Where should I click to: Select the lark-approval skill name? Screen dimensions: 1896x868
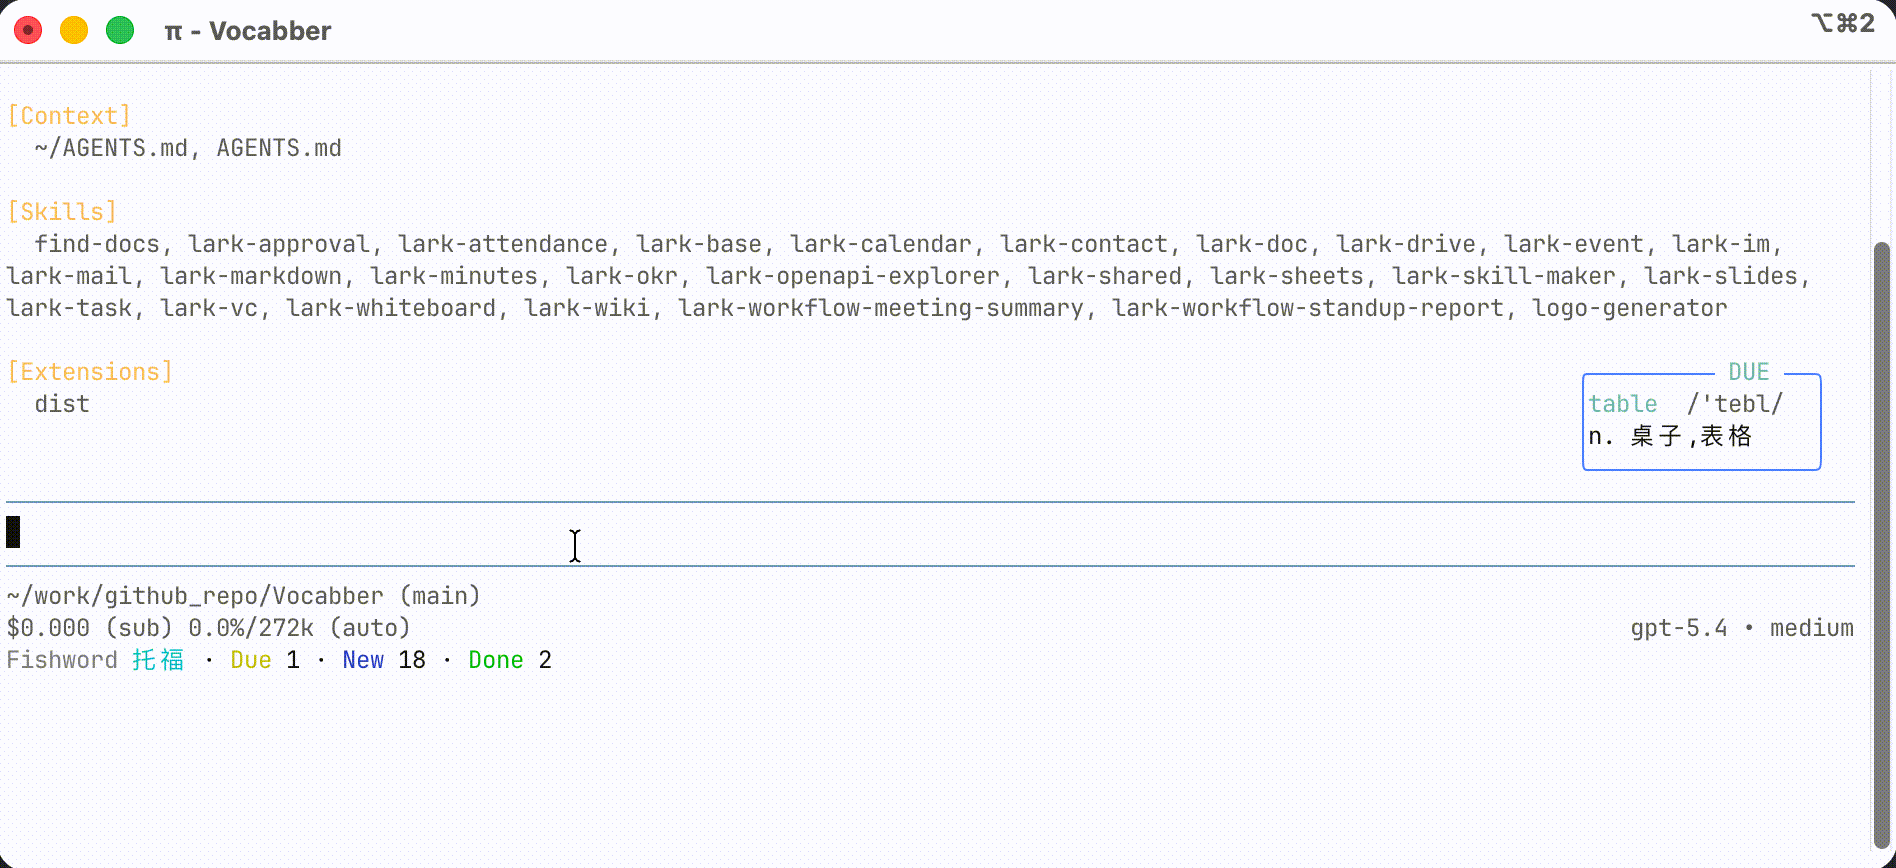(279, 244)
